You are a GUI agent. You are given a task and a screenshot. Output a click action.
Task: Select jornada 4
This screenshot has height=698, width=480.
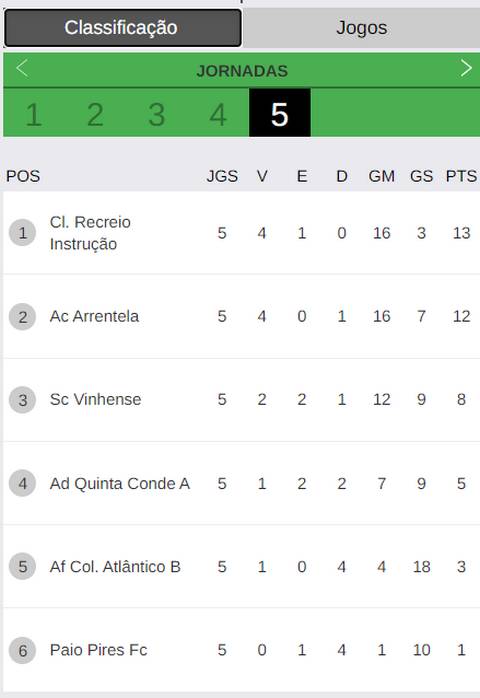(x=218, y=114)
